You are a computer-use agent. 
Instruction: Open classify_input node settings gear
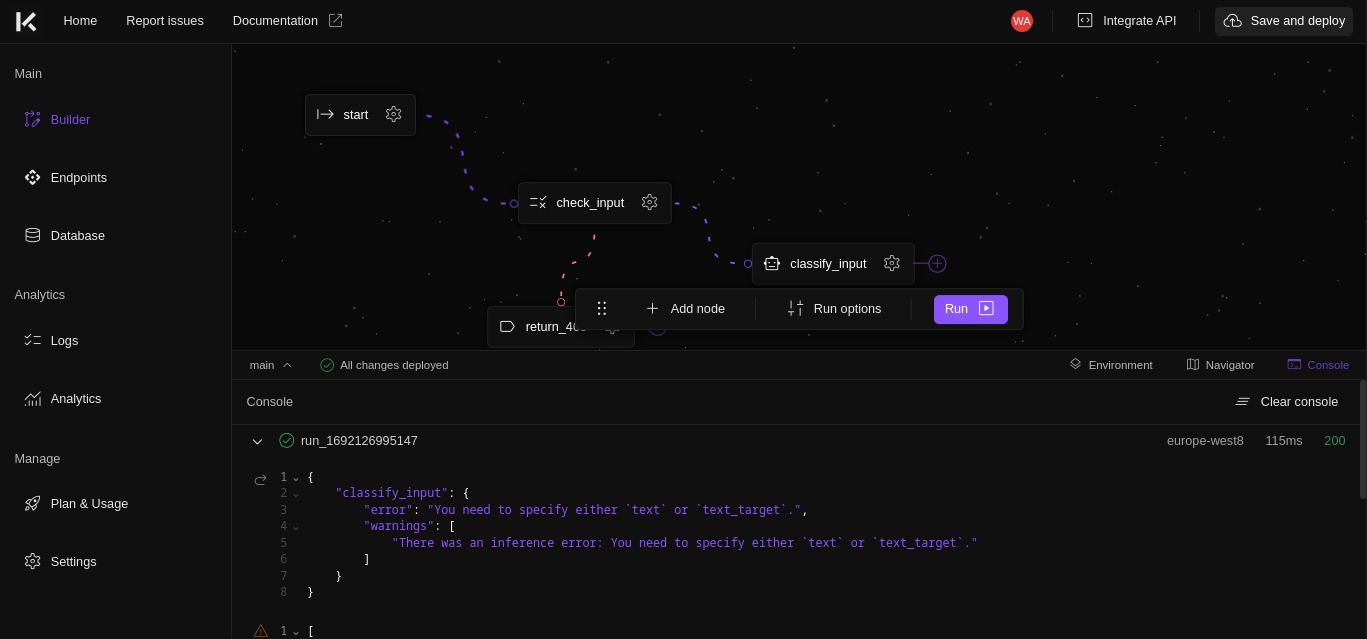[x=892, y=264]
